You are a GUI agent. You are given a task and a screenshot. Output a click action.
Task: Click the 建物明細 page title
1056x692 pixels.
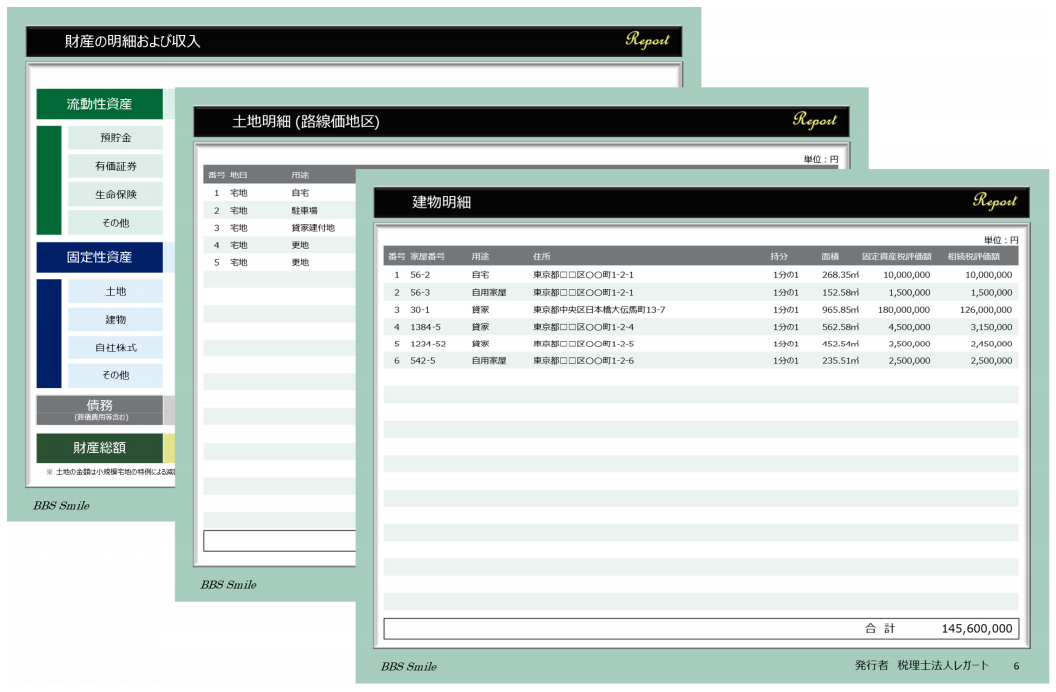click(x=441, y=202)
